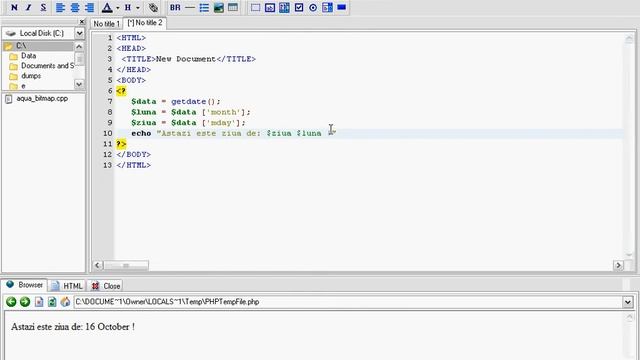Close the file explorer side panel
Screen dimensions: 640x360
[x=82, y=22]
